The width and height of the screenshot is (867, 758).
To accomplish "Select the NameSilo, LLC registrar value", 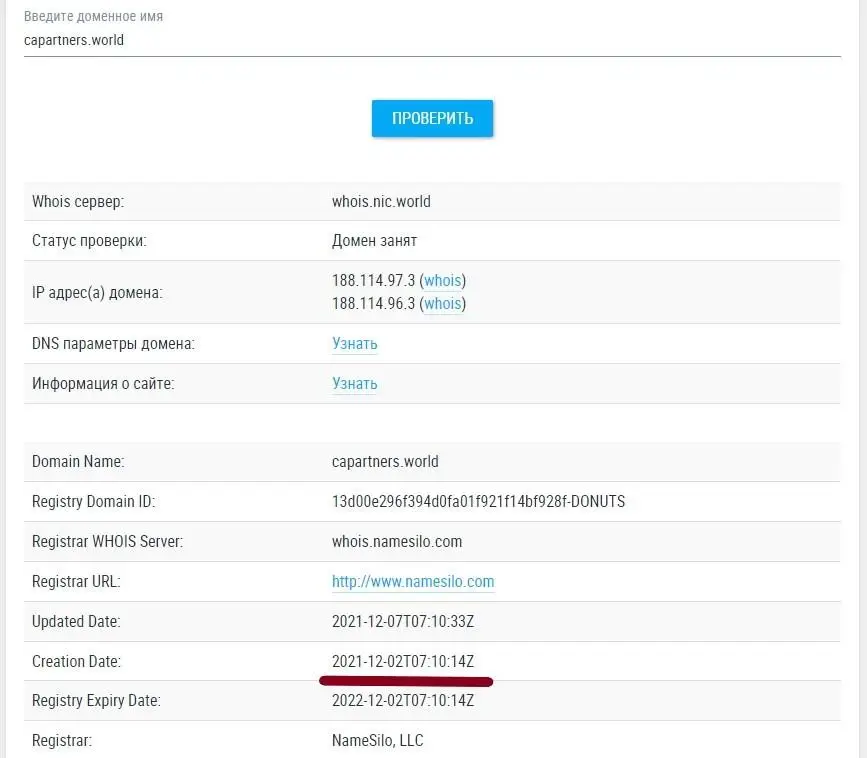I will 378,741.
